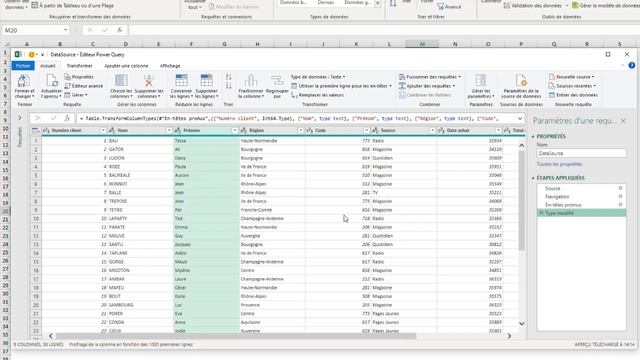
Task: Sort descending with the bottom sort icon
Action: pyautogui.click(x=229, y=86)
